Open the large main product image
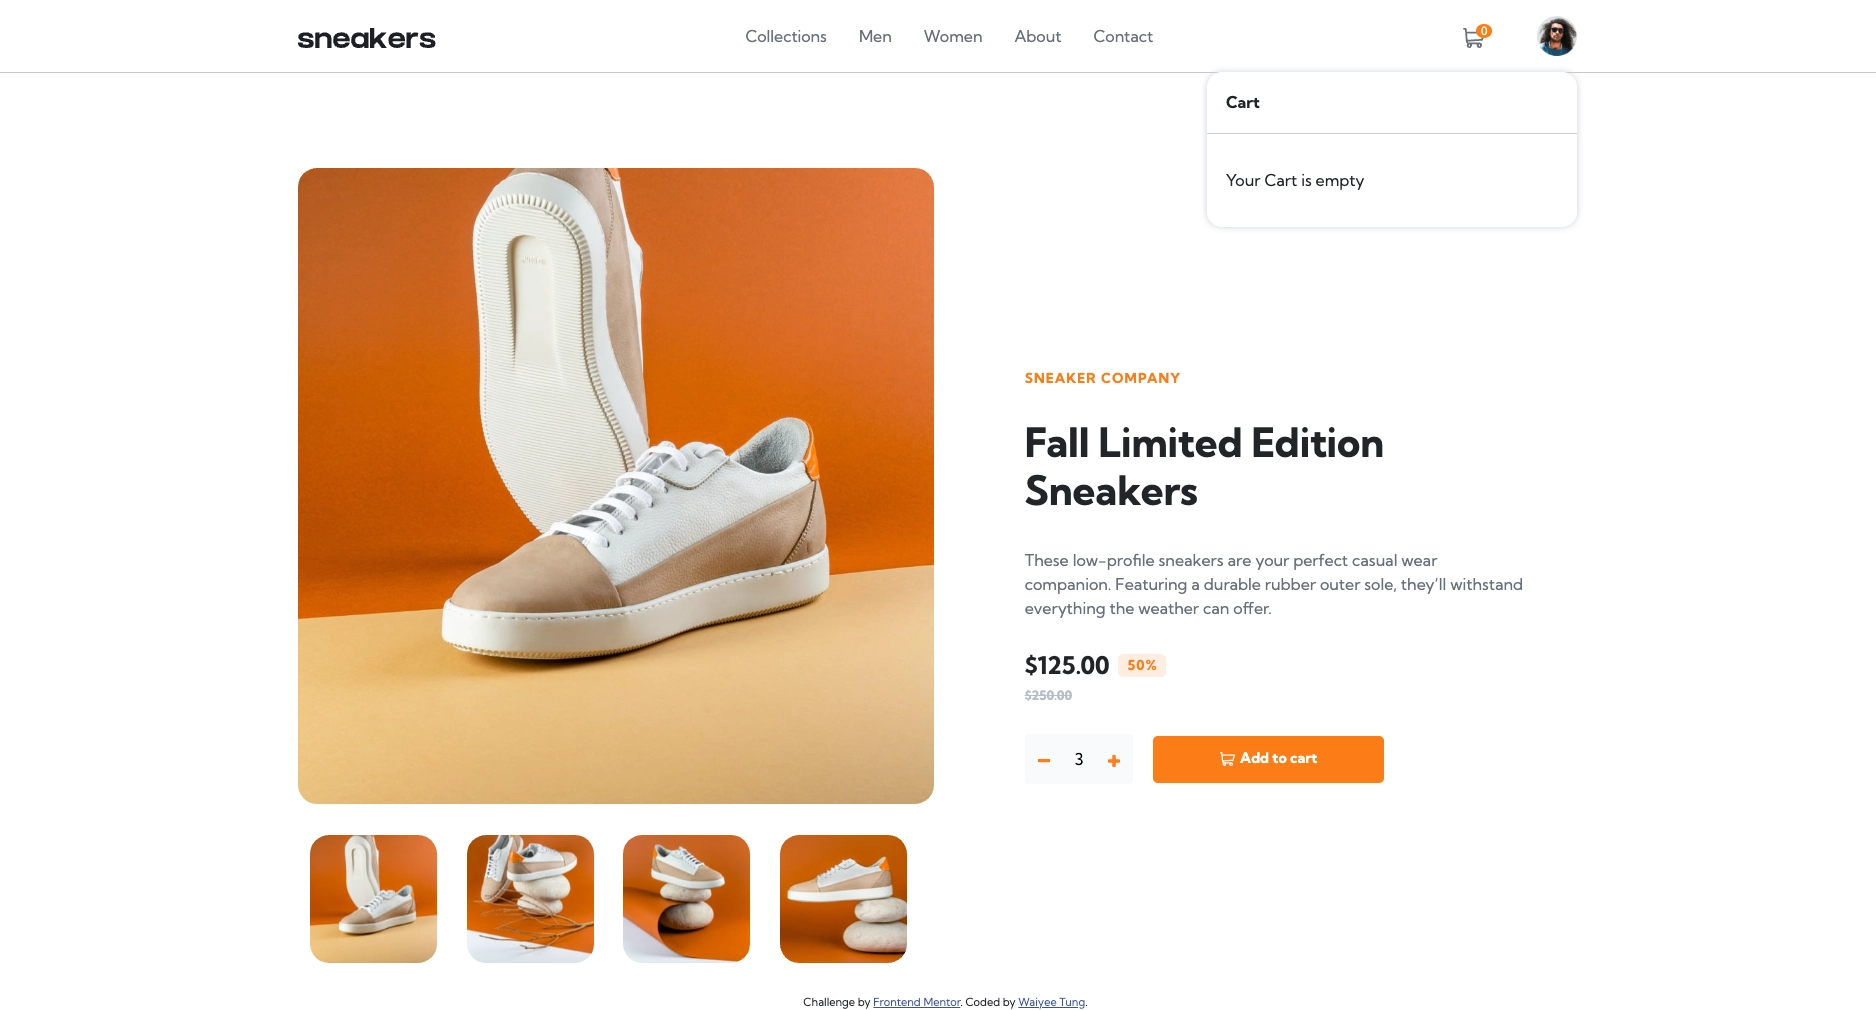1876x1010 pixels. pyautogui.click(x=615, y=485)
